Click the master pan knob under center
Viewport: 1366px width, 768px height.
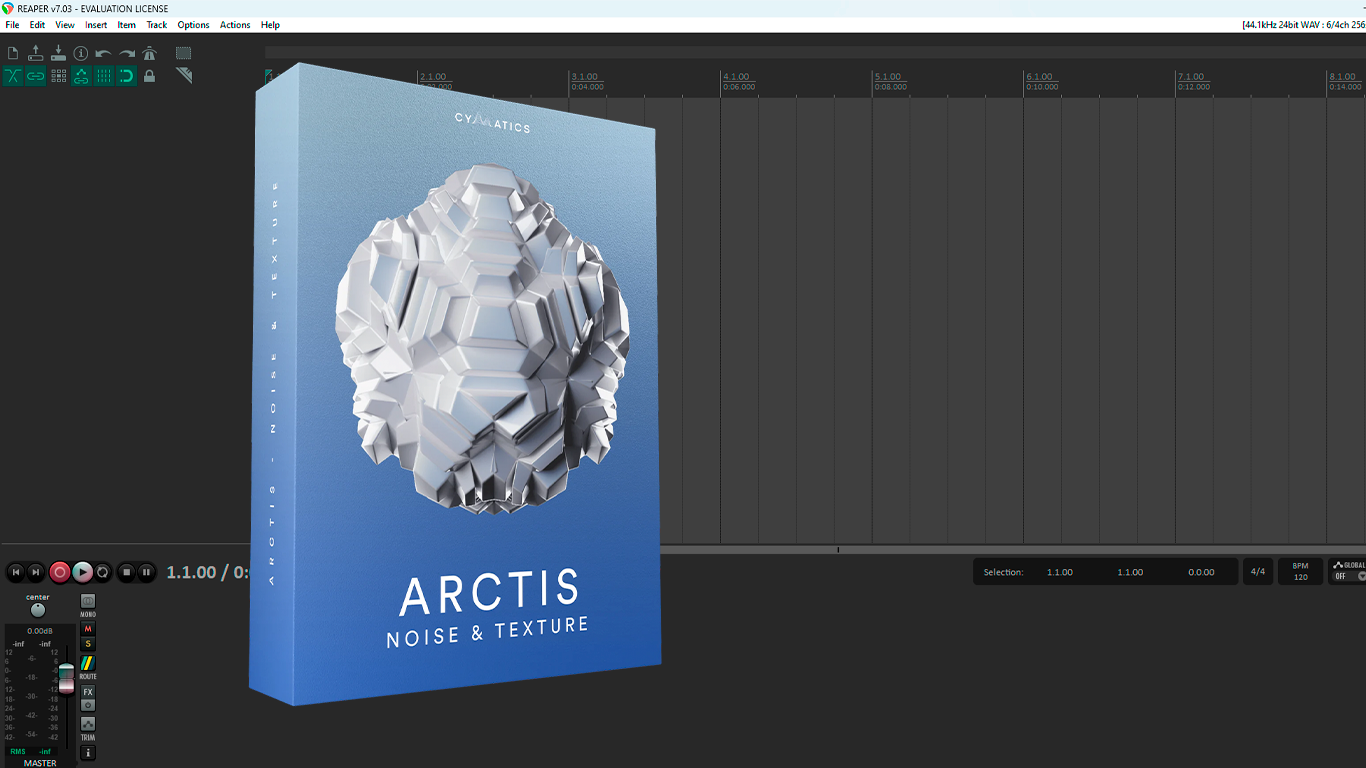click(38, 610)
